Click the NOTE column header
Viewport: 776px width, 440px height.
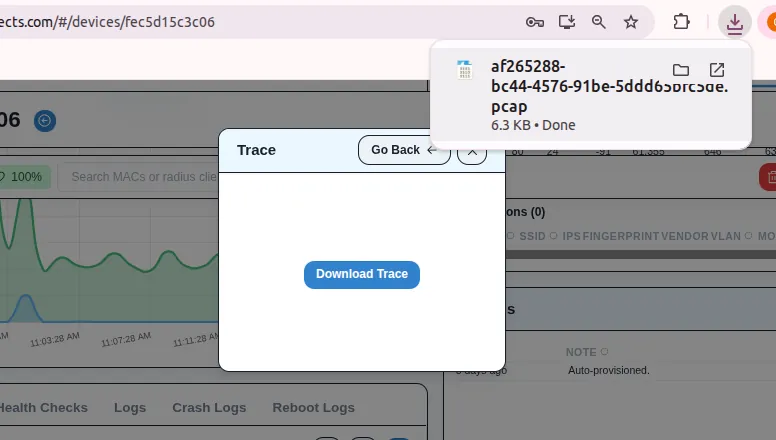pyautogui.click(x=581, y=352)
